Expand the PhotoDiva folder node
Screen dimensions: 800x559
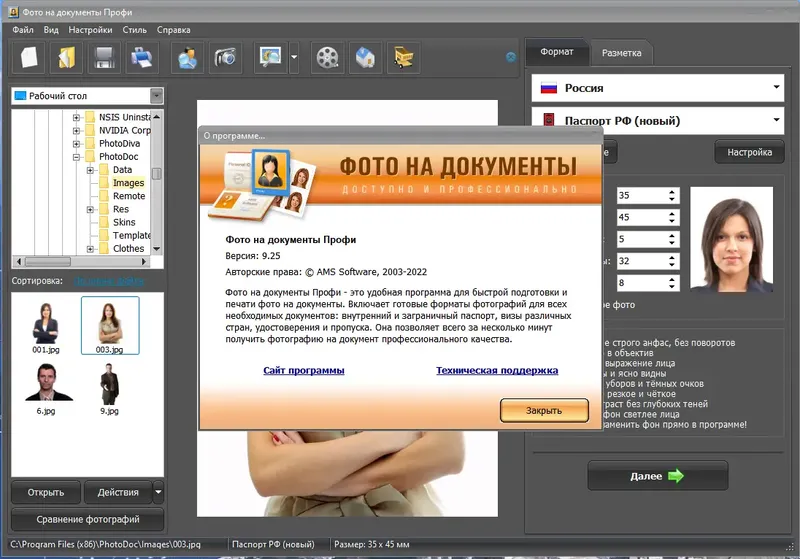pyautogui.click(x=77, y=144)
